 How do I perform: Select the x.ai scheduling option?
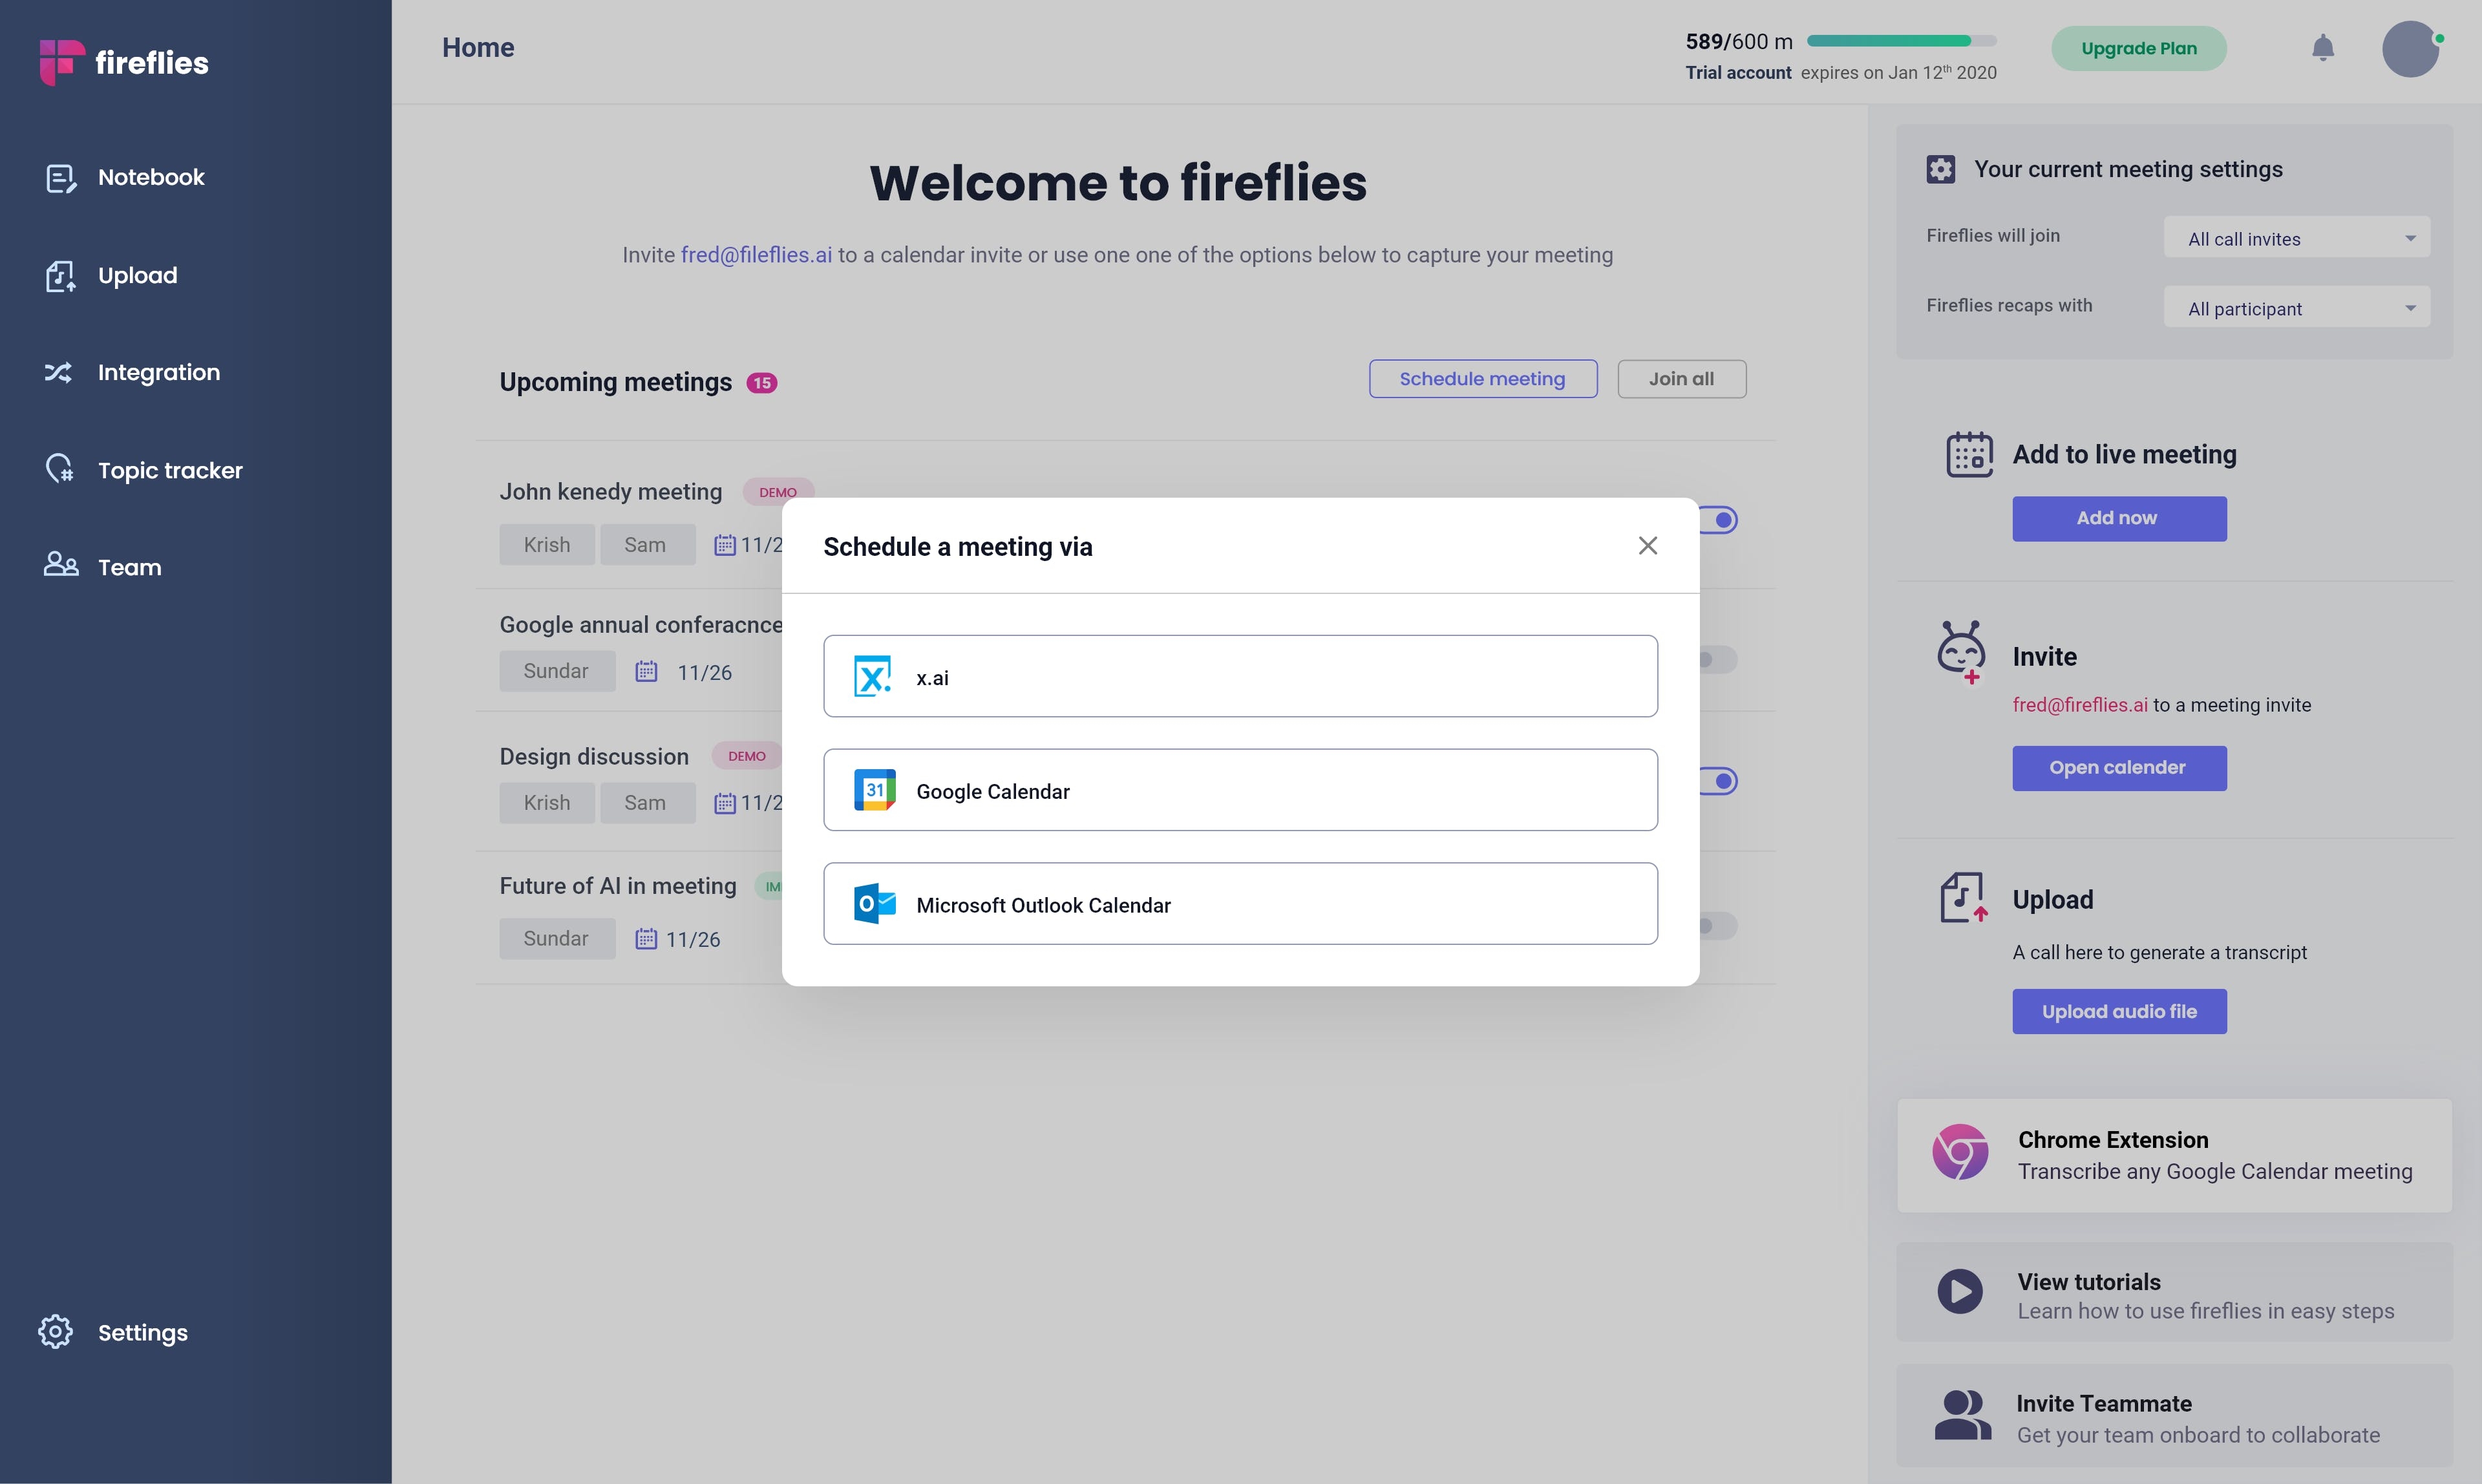1240,676
